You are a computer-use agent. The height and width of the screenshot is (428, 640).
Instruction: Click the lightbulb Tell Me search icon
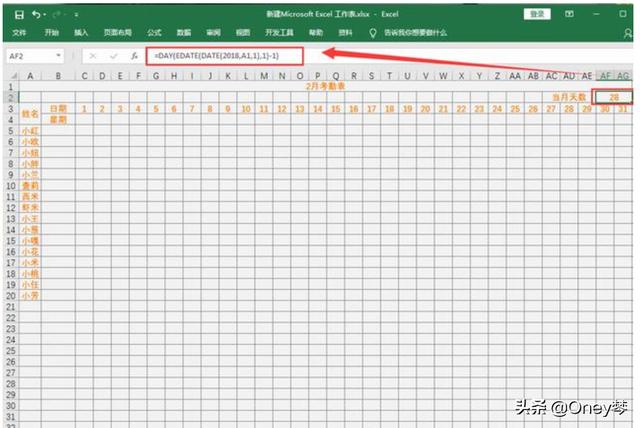coord(373,33)
